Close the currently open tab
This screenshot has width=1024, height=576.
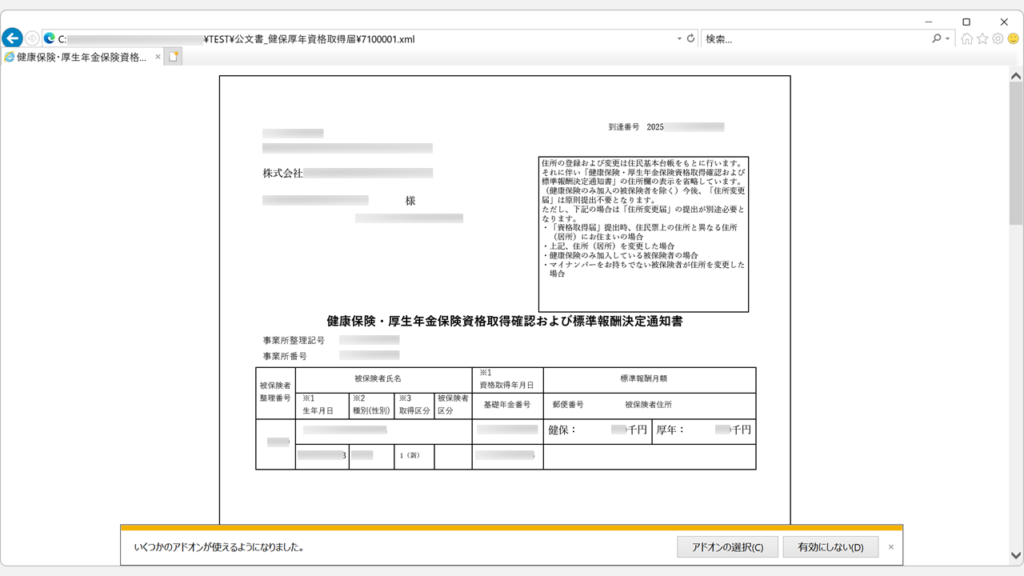click(x=158, y=58)
